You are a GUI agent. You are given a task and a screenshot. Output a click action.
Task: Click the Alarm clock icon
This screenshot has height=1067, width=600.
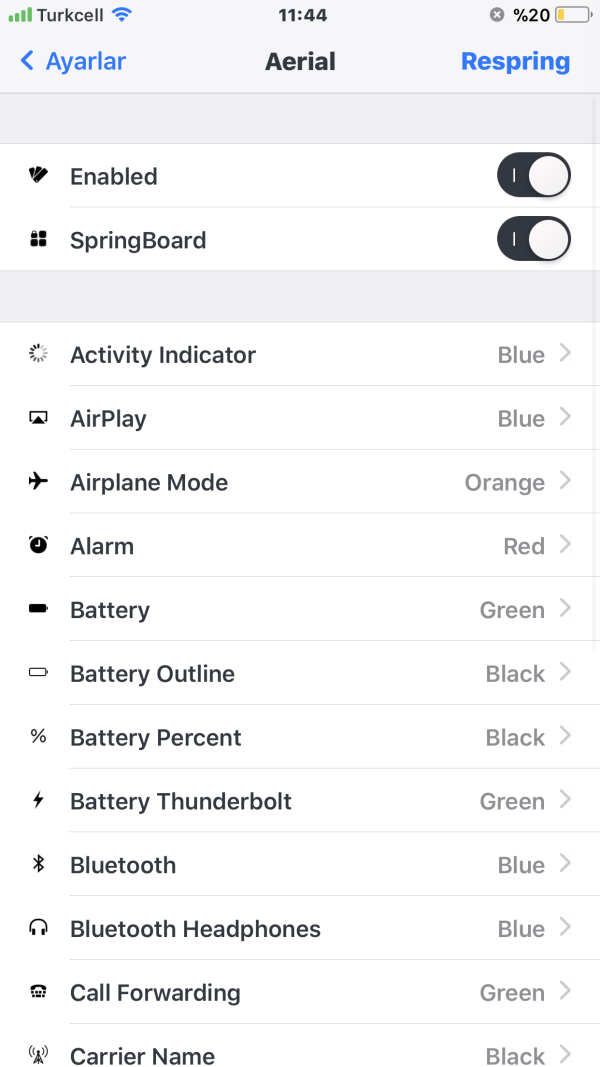[x=38, y=546]
